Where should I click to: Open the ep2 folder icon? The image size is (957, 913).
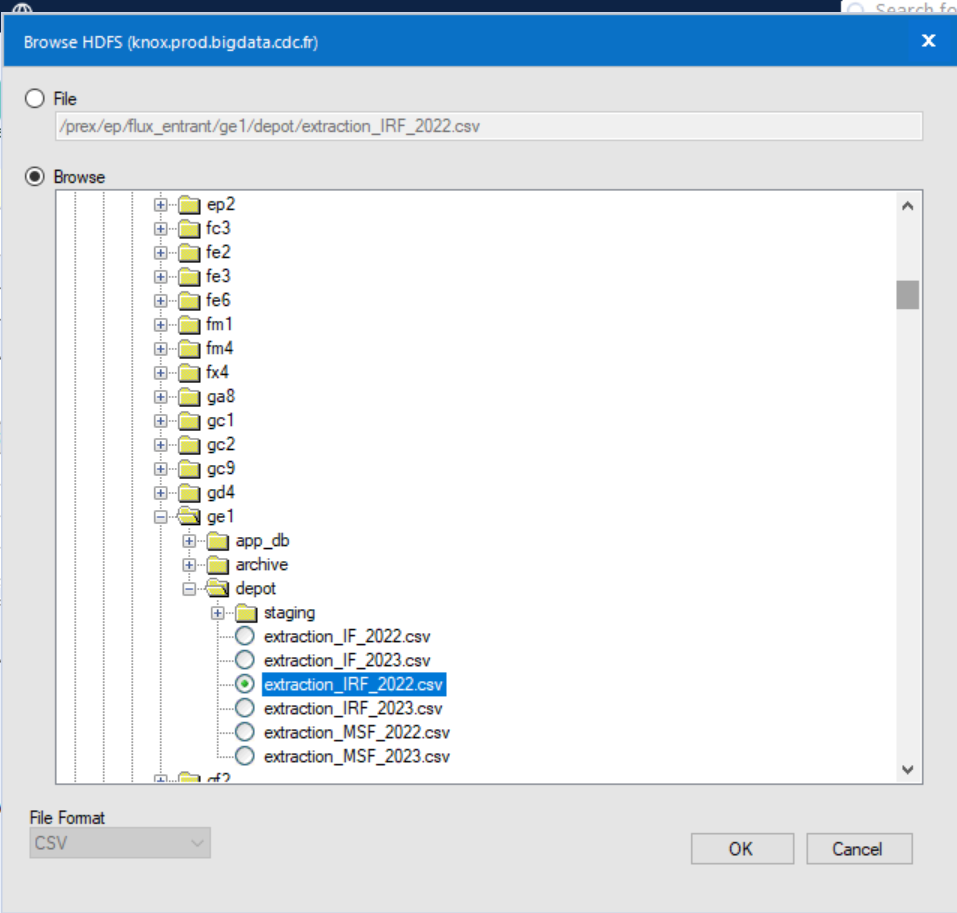coord(191,204)
